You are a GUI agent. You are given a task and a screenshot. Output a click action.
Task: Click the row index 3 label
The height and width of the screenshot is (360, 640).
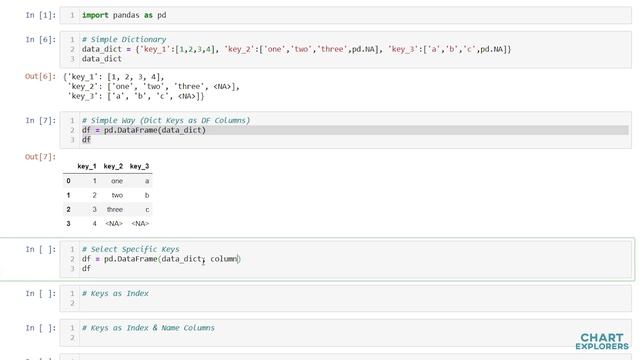pyautogui.click(x=68, y=224)
